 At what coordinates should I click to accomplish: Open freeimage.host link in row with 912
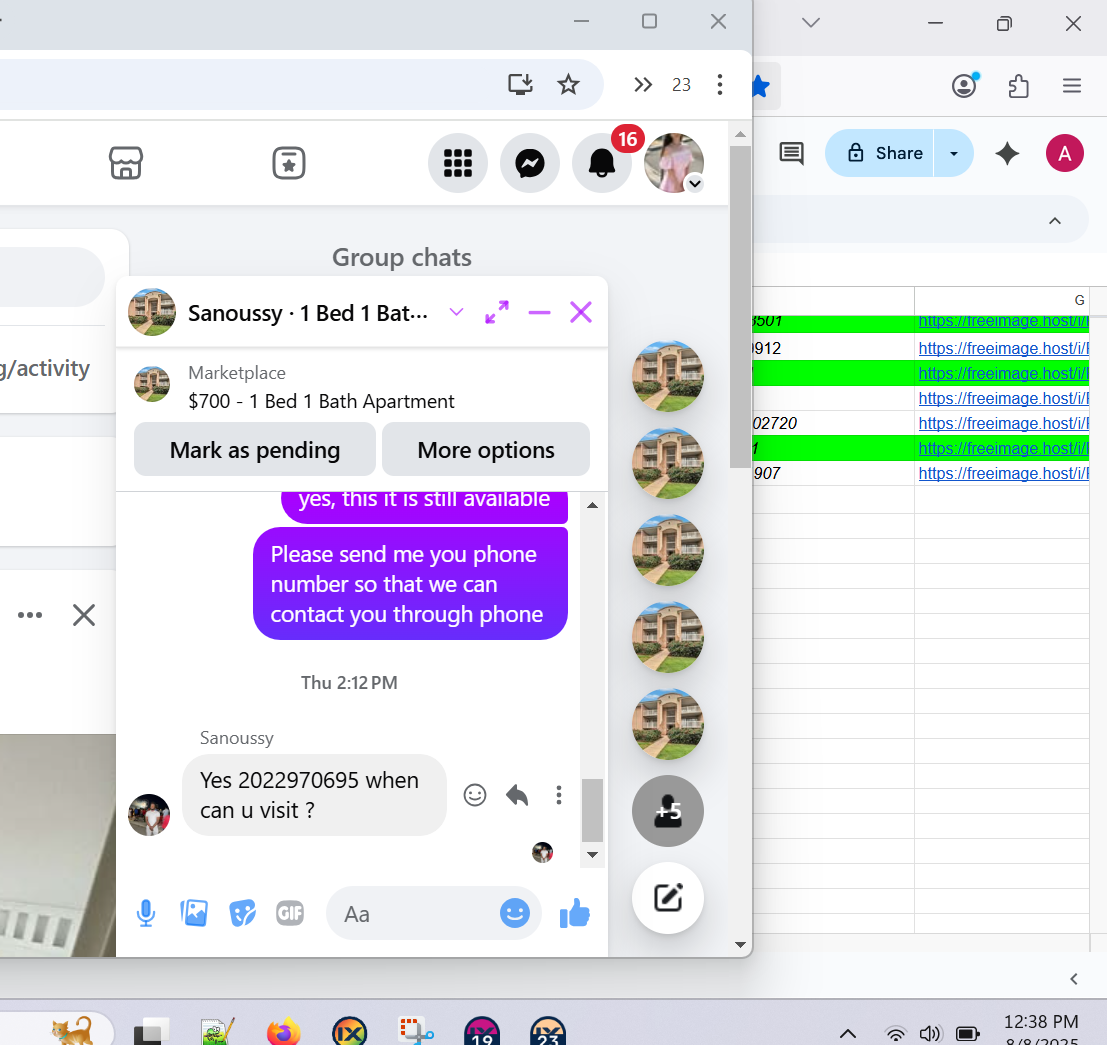1003,348
